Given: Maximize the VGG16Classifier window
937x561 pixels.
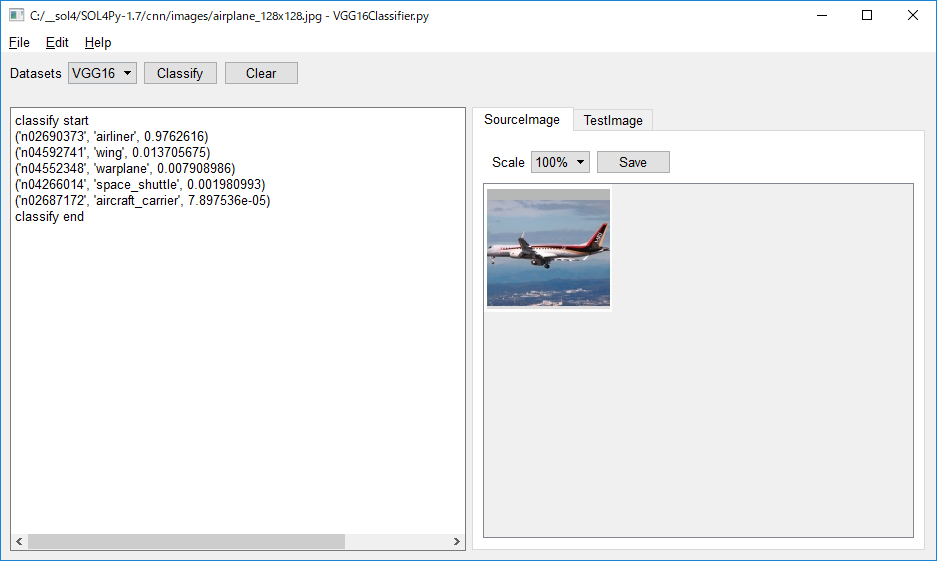Looking at the screenshot, I should click(x=867, y=16).
